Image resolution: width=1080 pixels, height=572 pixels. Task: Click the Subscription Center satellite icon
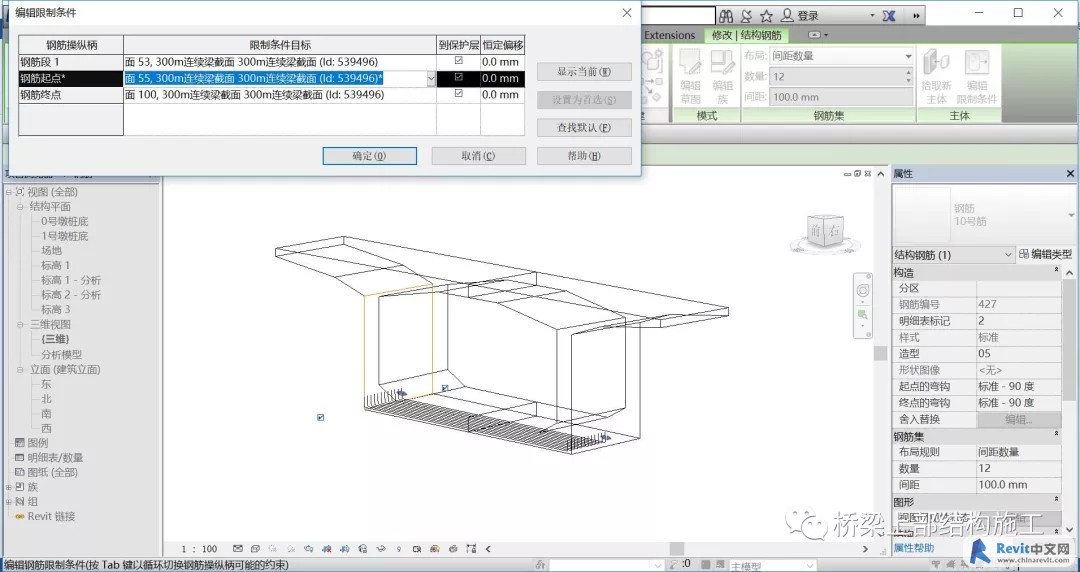[x=746, y=15]
